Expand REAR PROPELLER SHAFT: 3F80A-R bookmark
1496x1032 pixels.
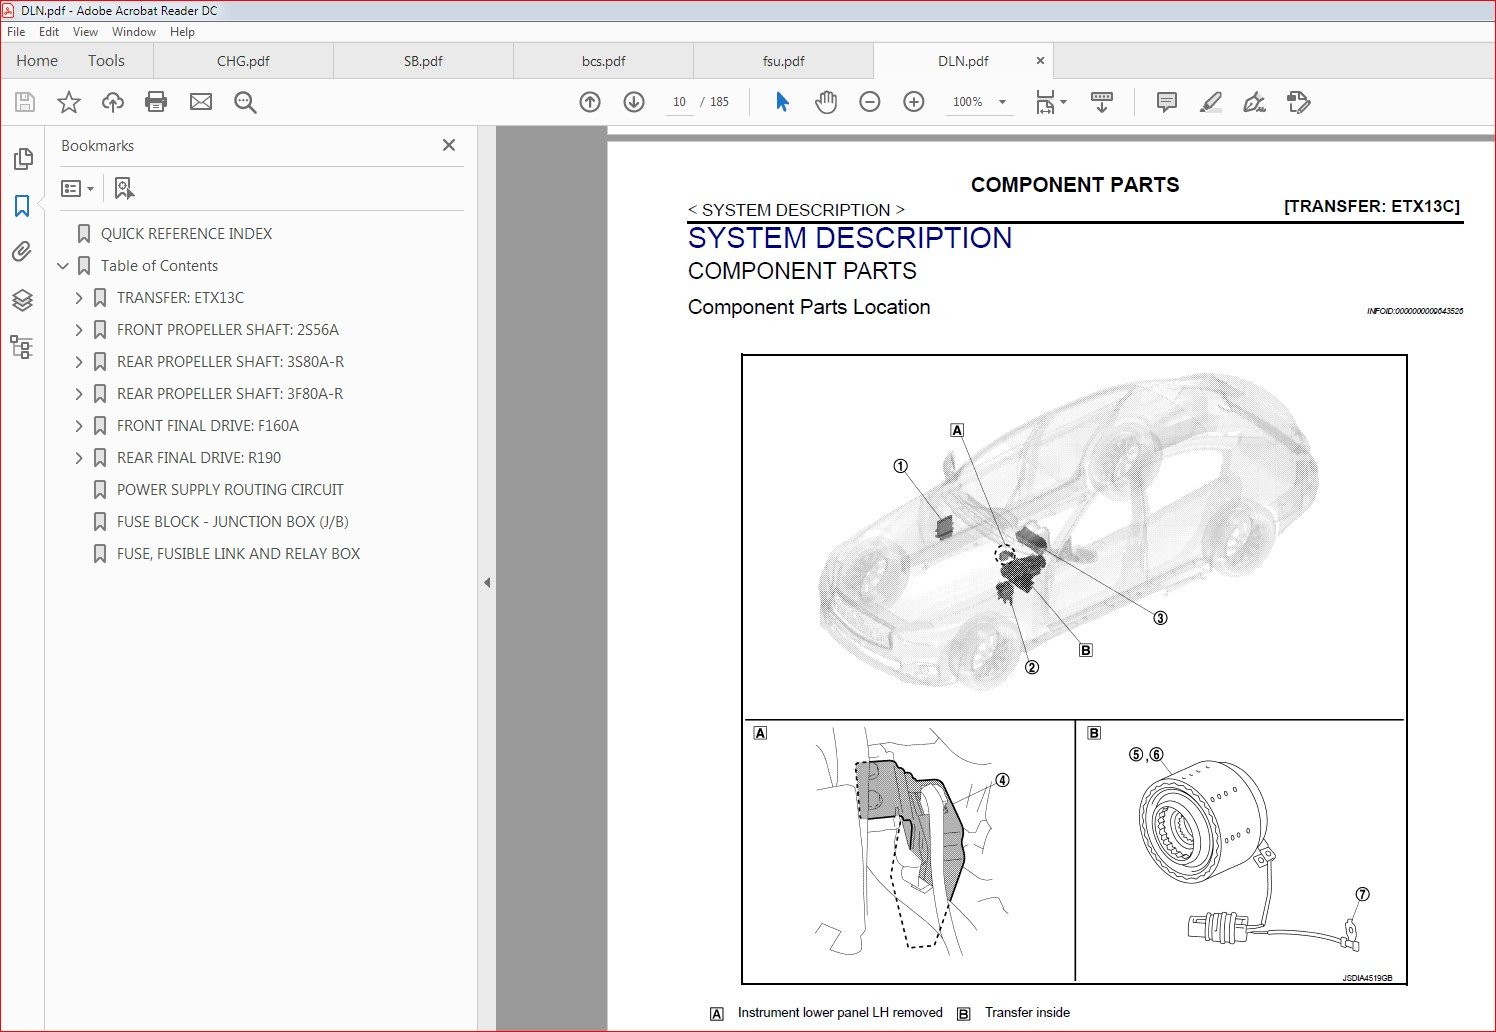(x=79, y=394)
